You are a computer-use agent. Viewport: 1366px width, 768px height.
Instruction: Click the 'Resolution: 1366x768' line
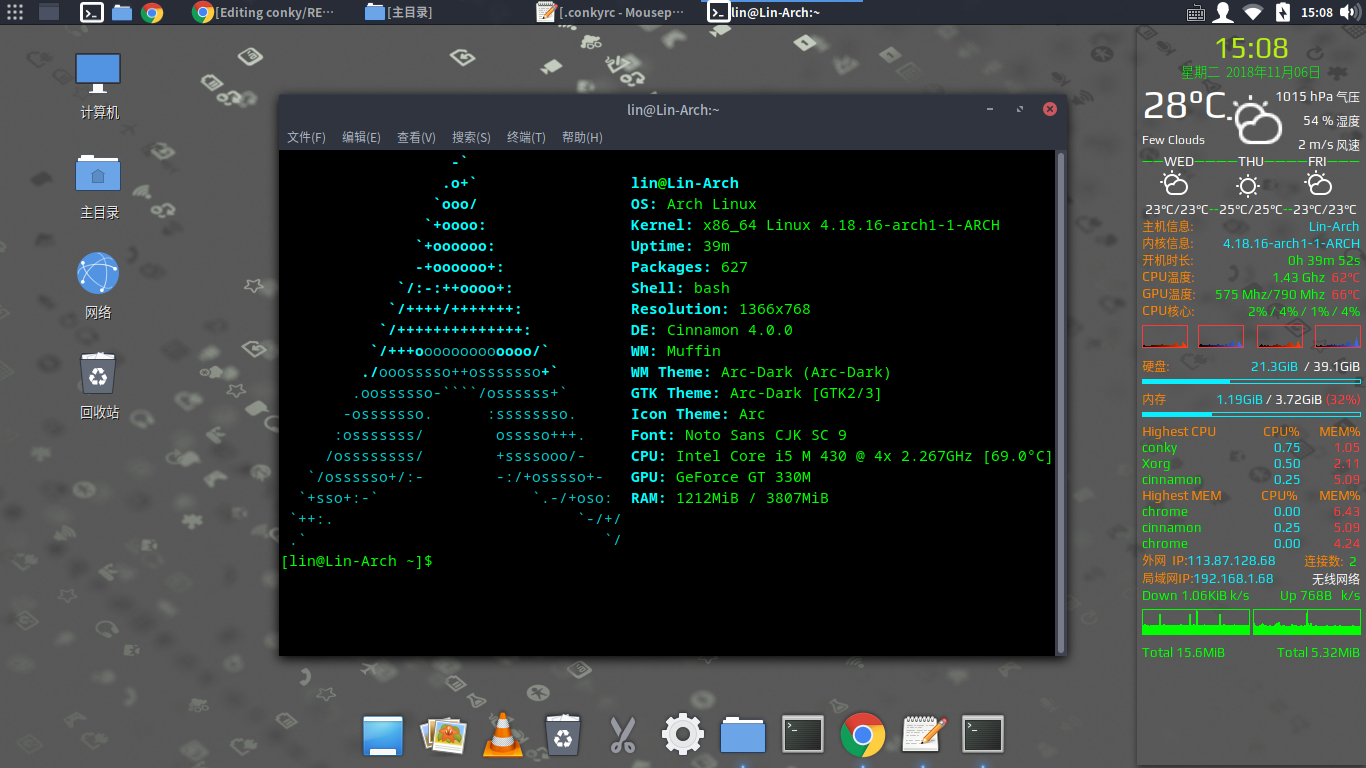(721, 309)
